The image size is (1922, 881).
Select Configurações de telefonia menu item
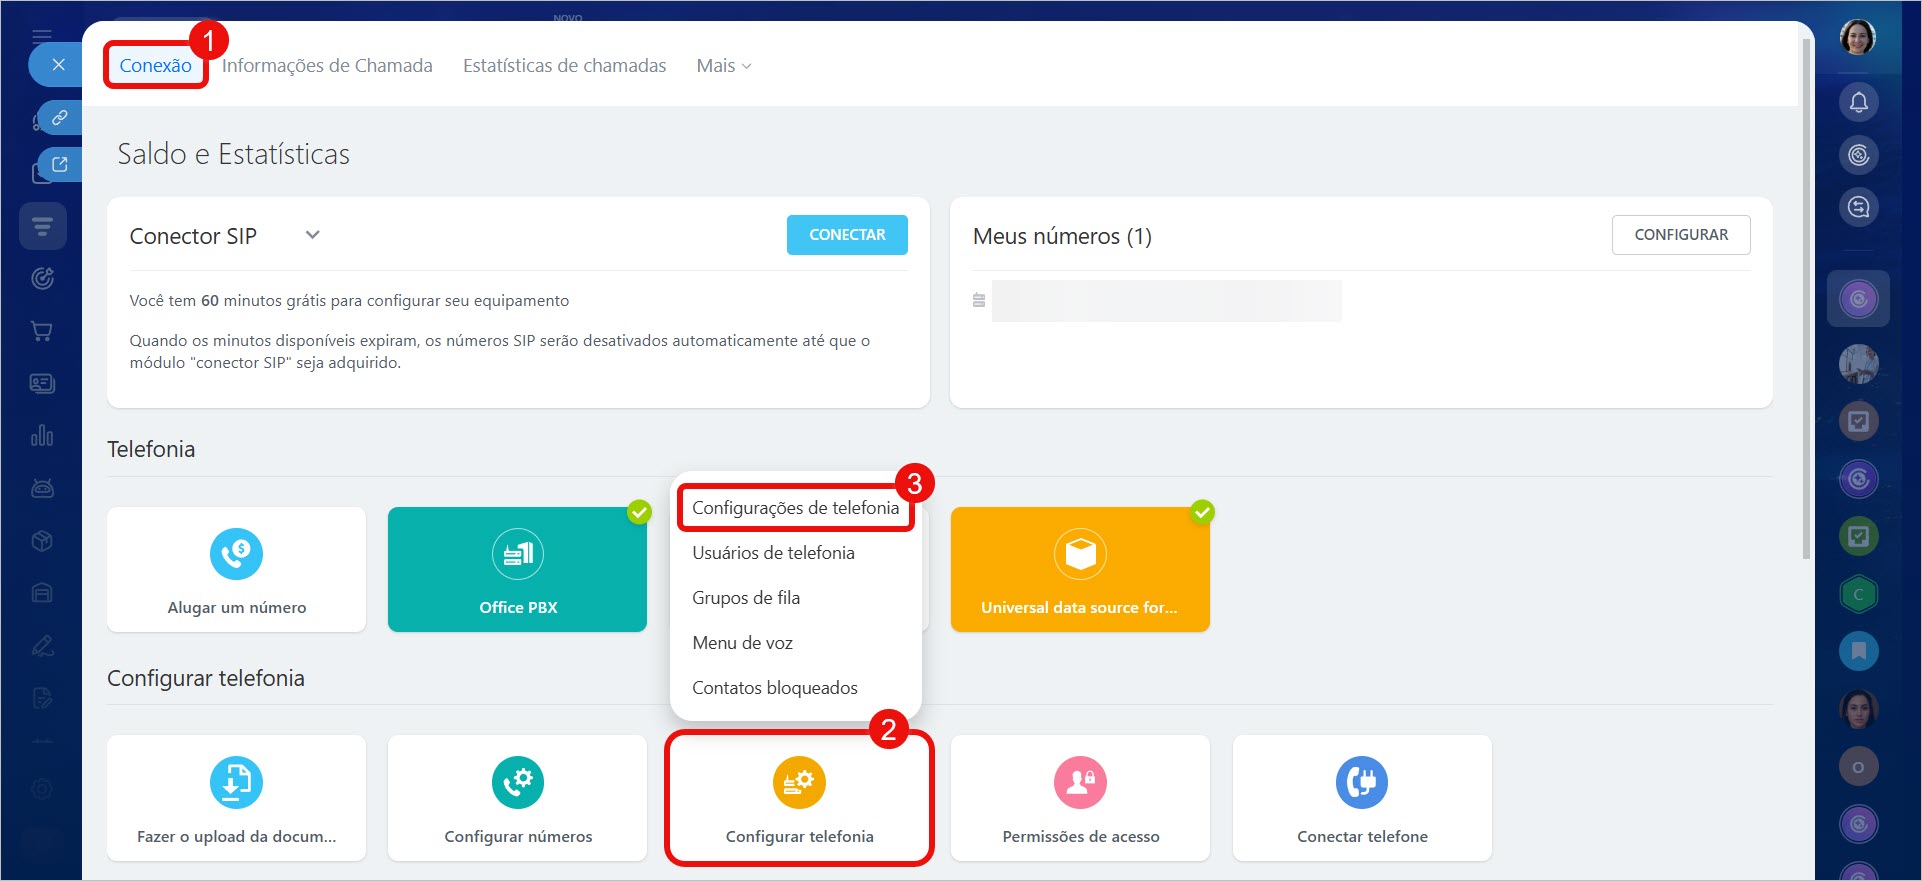point(795,508)
